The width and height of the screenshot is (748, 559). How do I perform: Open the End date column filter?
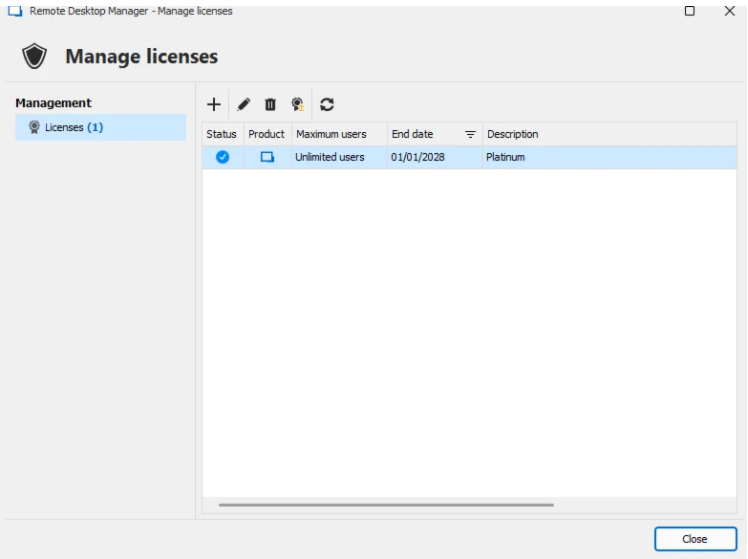470,134
